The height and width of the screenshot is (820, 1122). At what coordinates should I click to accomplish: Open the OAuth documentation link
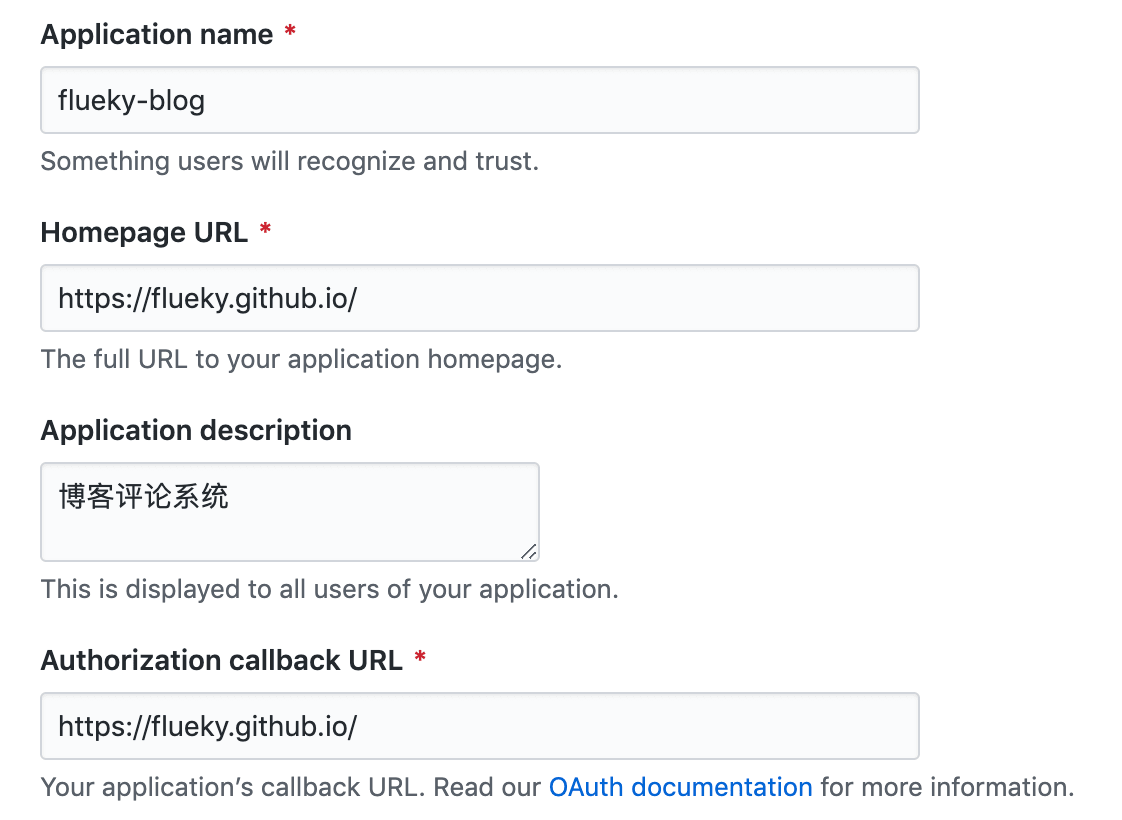click(680, 787)
